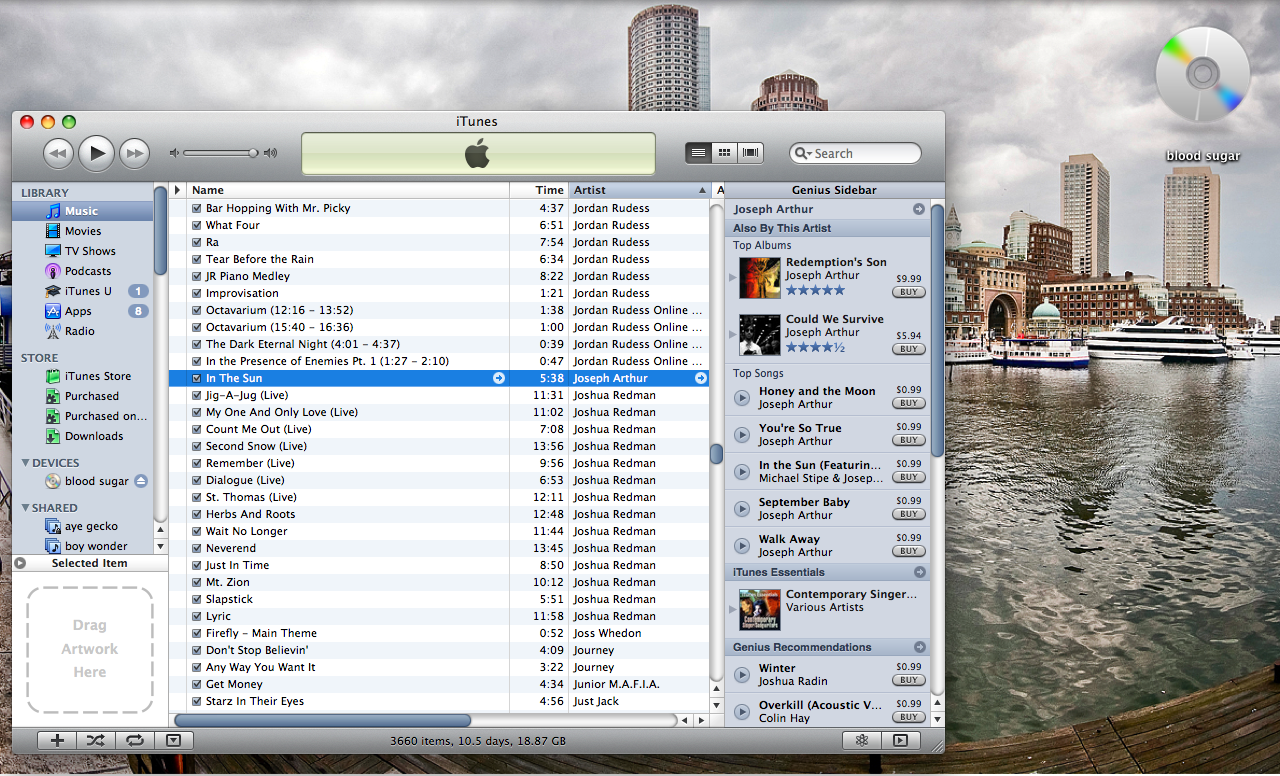This screenshot has height=776, width=1280.
Task: Open iTunes Store from the sidebar
Action: pos(97,376)
